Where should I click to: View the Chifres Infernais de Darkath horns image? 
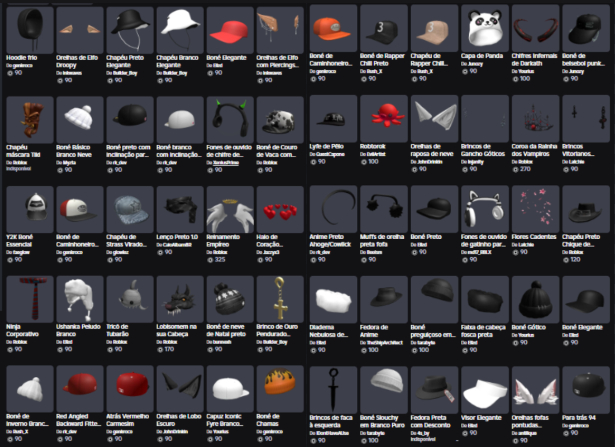coord(535,28)
